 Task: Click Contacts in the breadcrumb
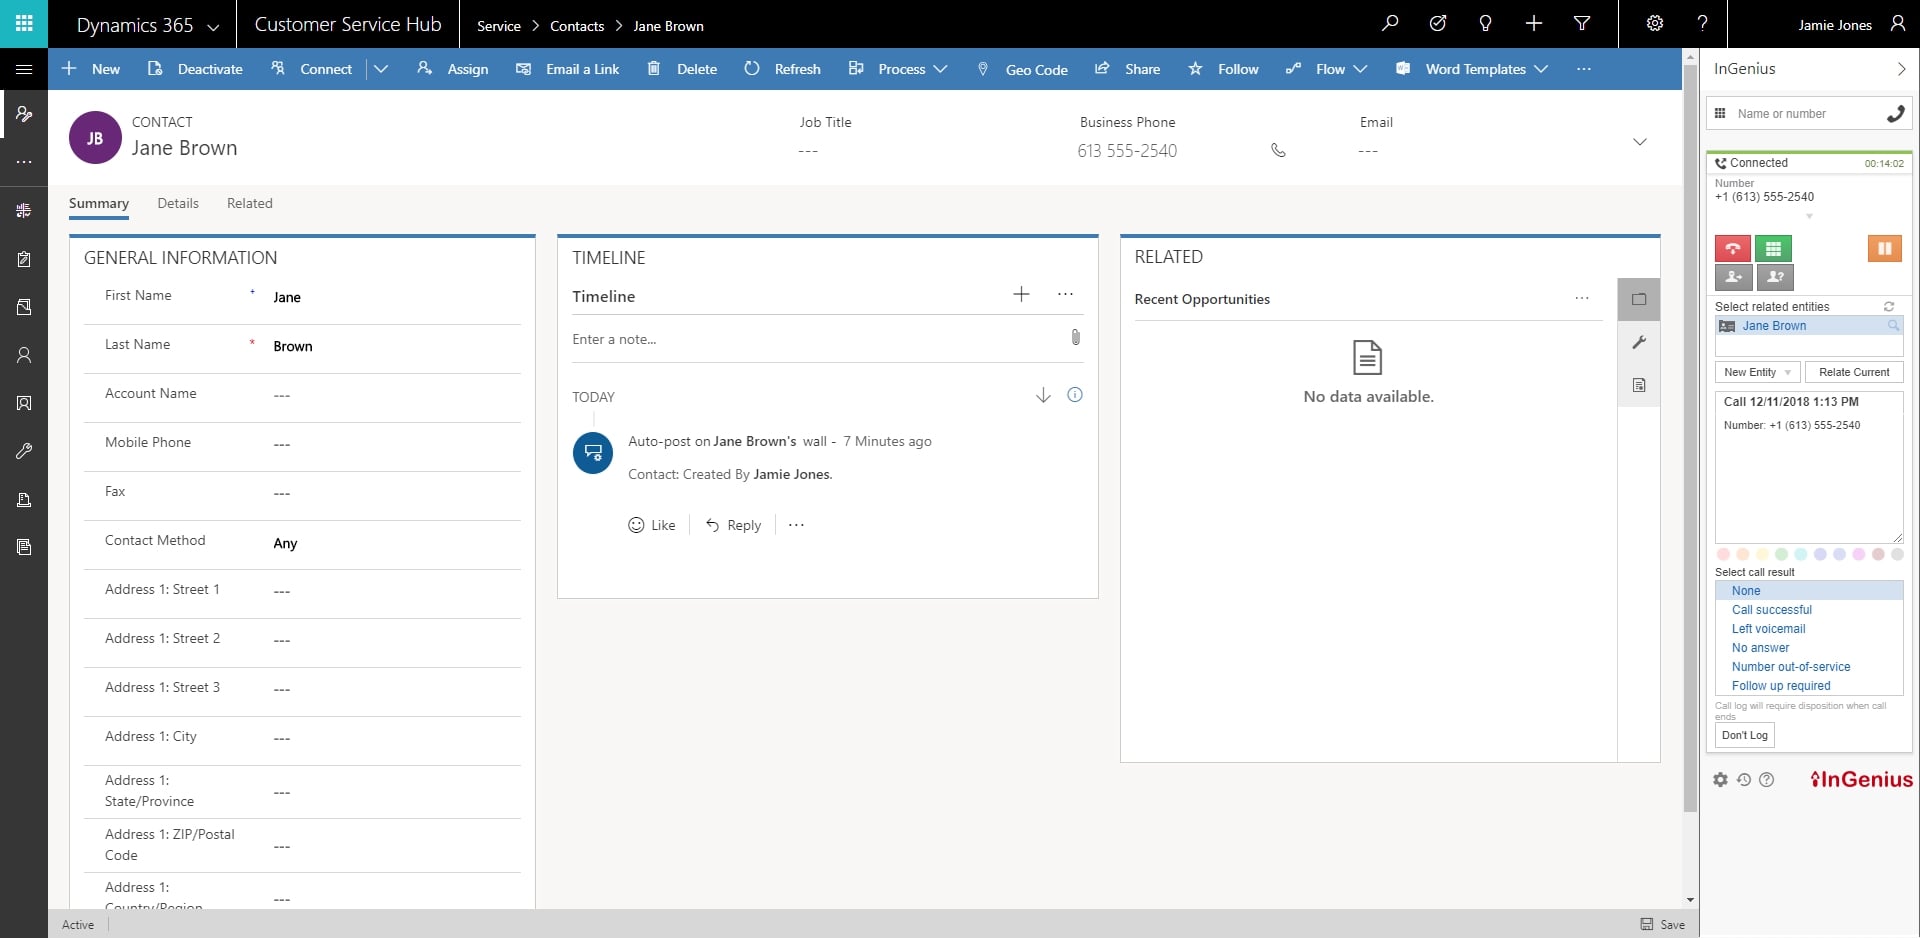[577, 26]
